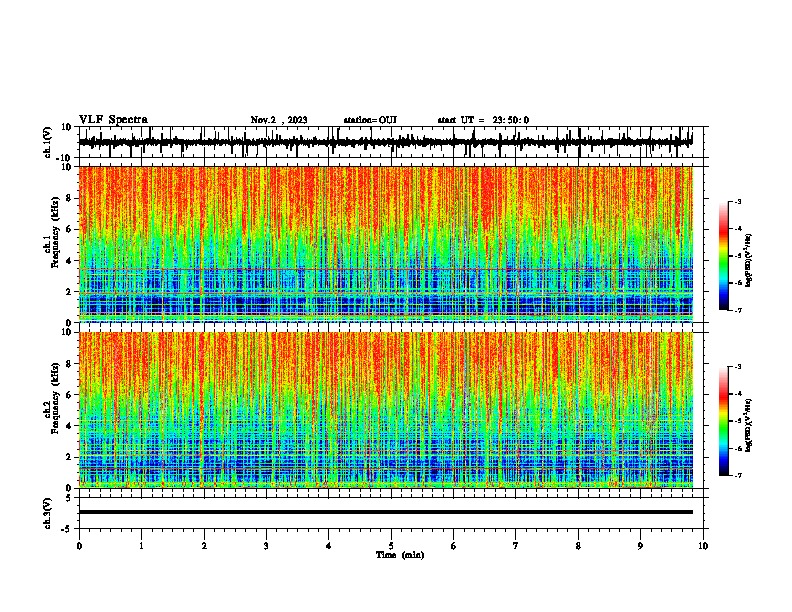Click the ch.2 spectrogram color bar
The image size is (792, 612).
[724, 421]
